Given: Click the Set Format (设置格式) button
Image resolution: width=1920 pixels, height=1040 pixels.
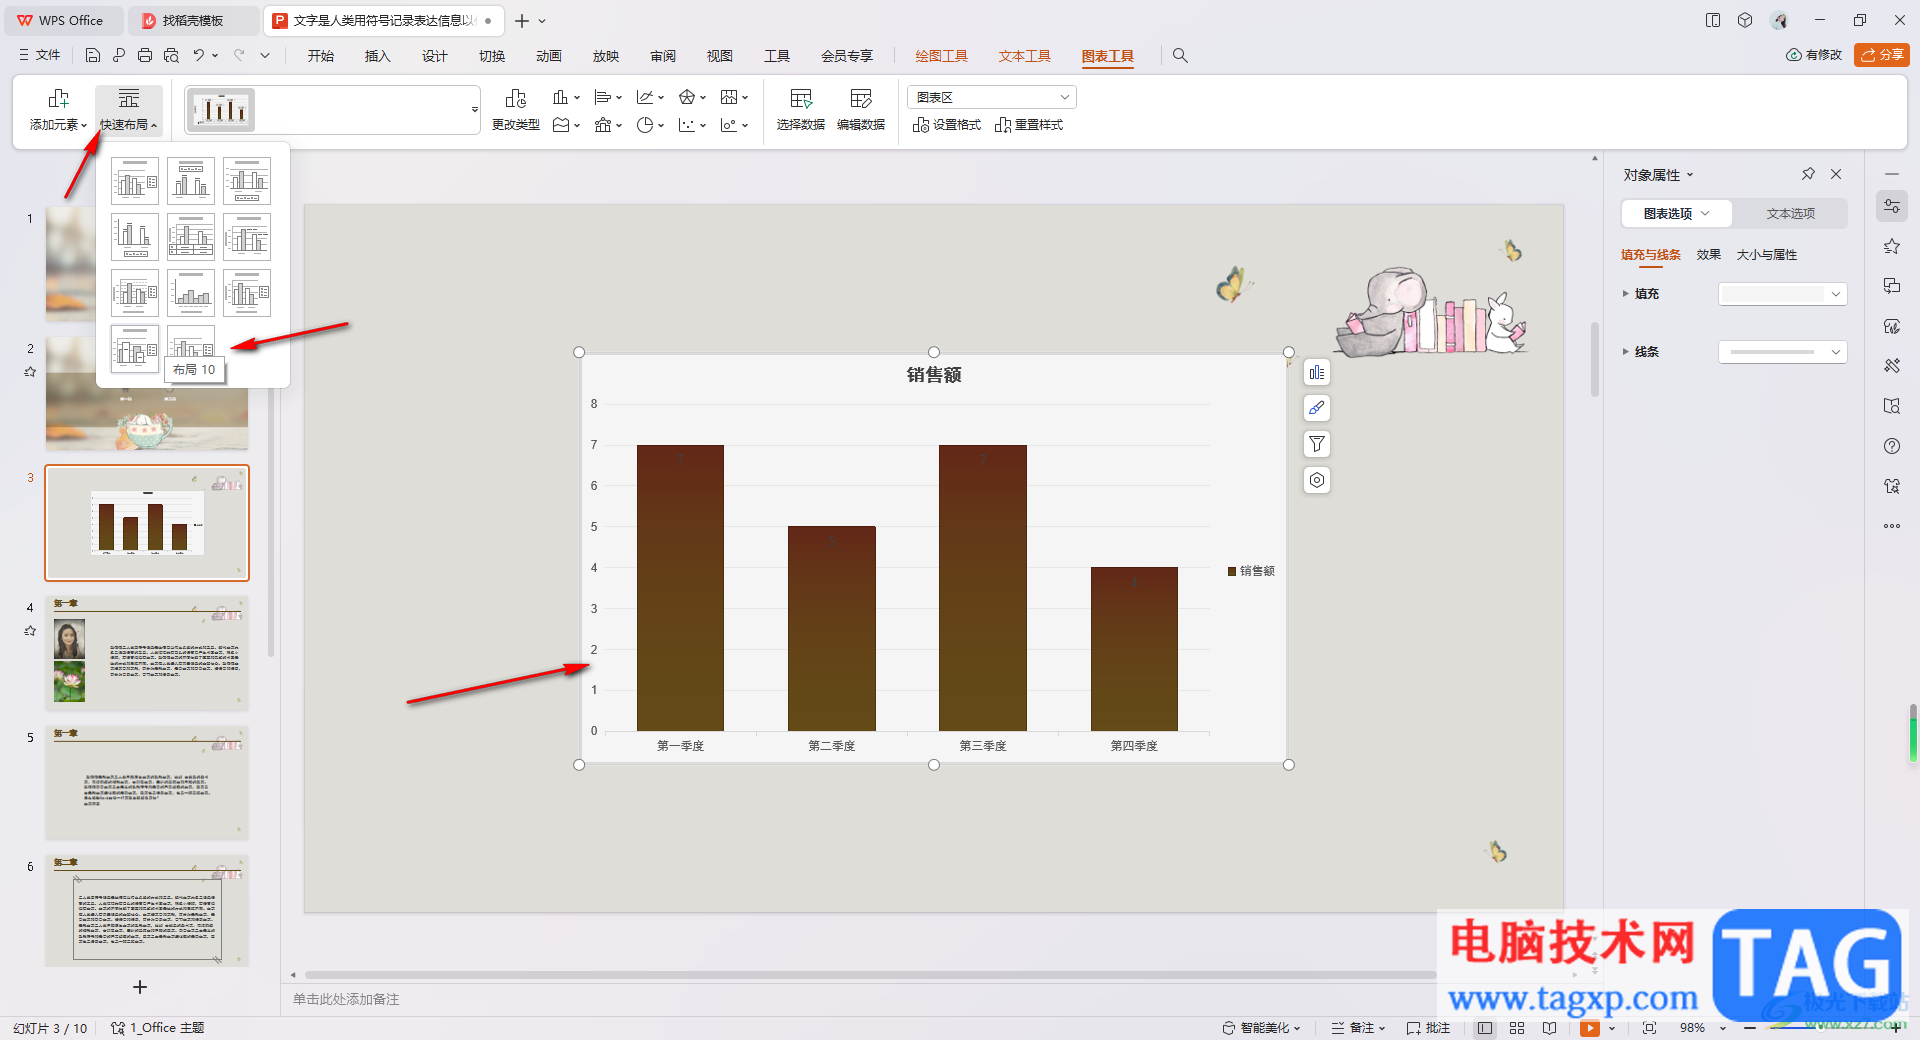Looking at the screenshot, I should [947, 125].
